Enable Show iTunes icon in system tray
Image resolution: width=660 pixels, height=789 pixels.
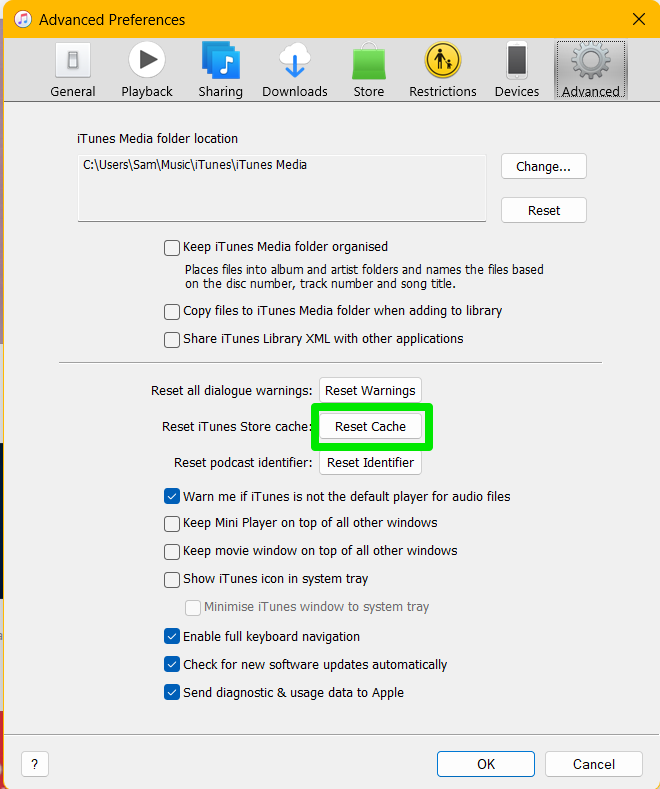[x=172, y=580]
